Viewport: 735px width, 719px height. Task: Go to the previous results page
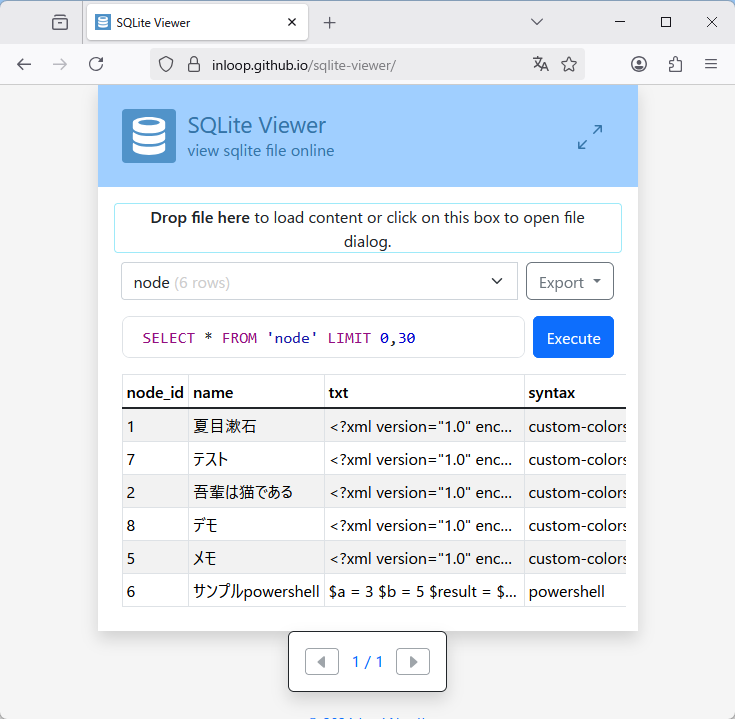322,661
